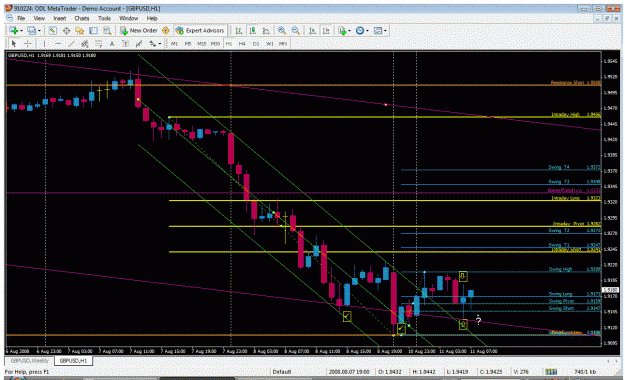Screen dimensions: 625x380
Task: Toggle Chart Shift from right border
Action: [326, 31]
